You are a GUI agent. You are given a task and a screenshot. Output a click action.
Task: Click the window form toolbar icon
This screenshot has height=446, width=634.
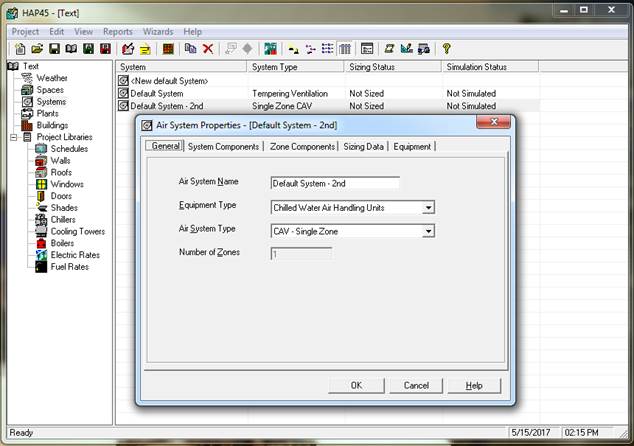(x=367, y=49)
